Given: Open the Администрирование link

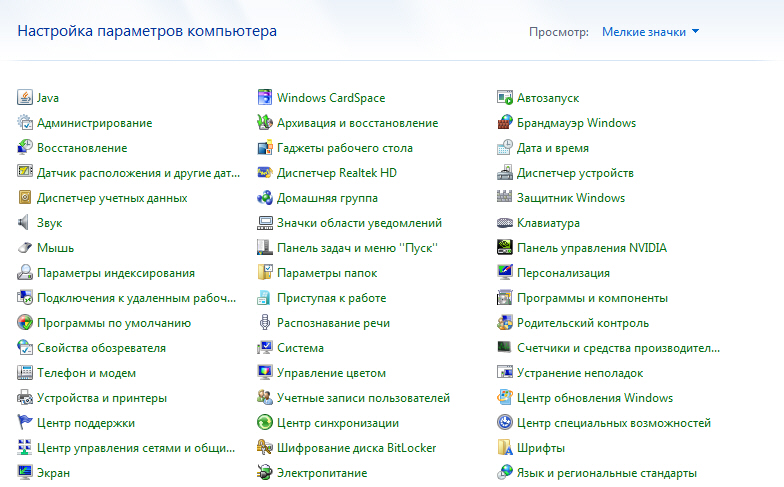Looking at the screenshot, I should [x=94, y=123].
